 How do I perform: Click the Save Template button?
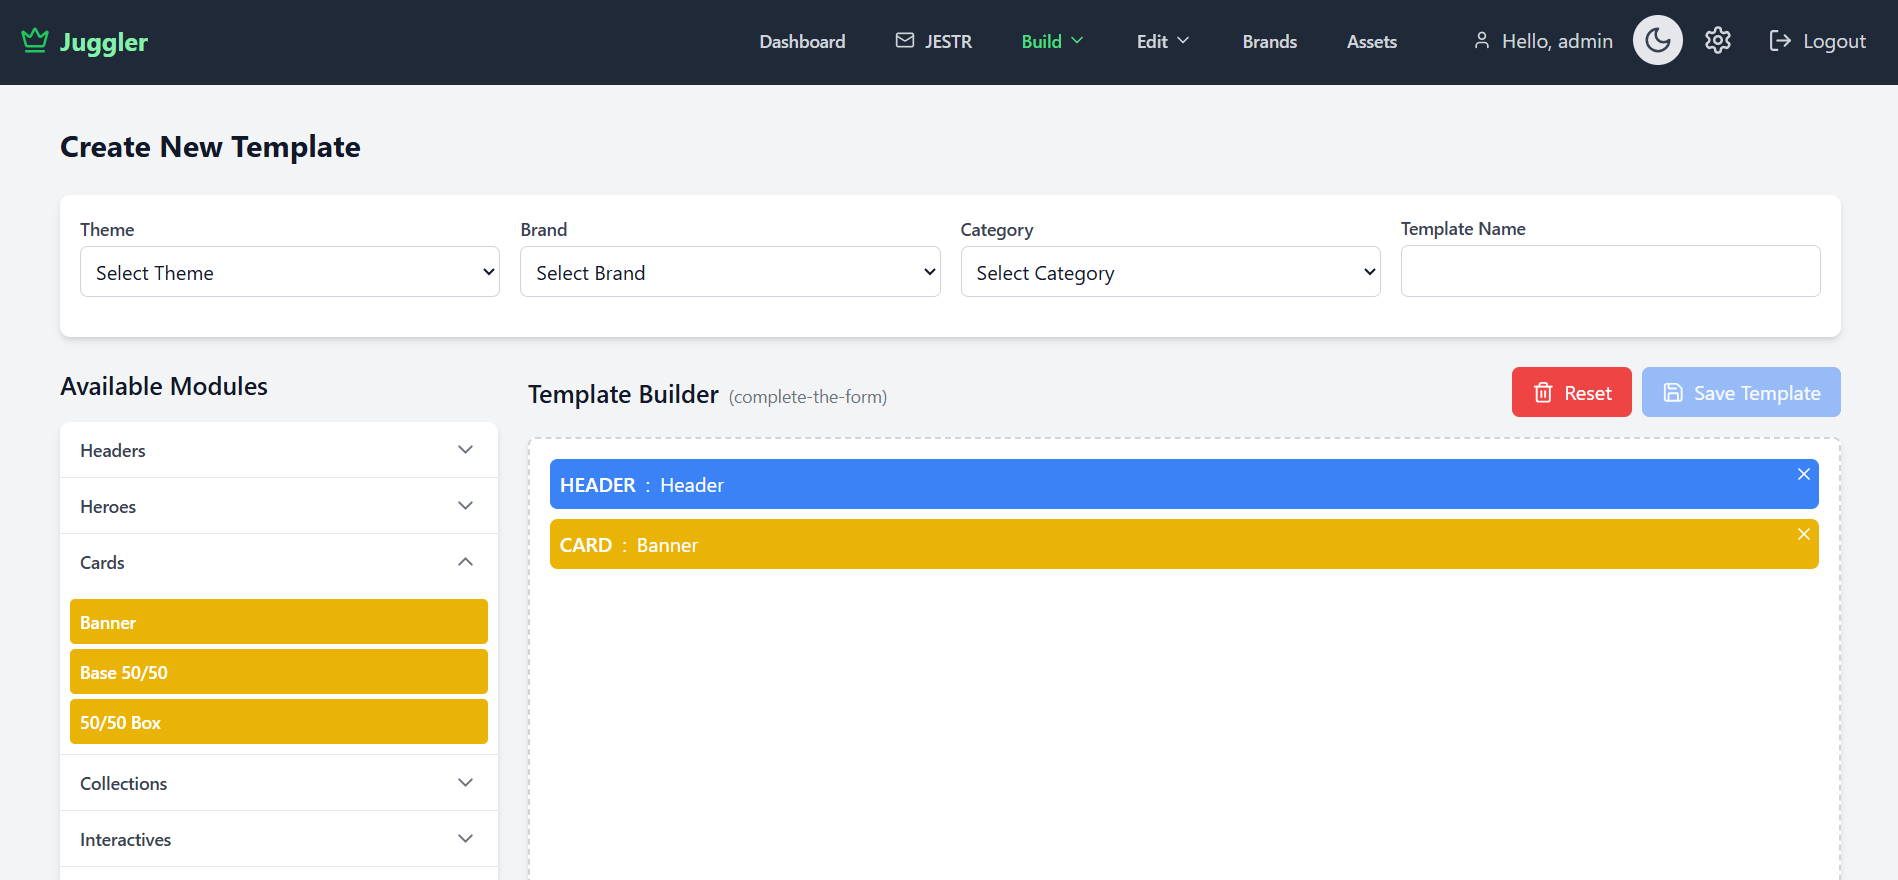point(1740,392)
